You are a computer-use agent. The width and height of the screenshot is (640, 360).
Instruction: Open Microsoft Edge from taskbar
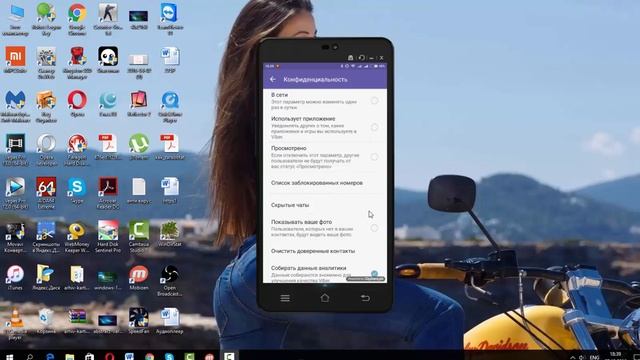[x=50, y=356]
